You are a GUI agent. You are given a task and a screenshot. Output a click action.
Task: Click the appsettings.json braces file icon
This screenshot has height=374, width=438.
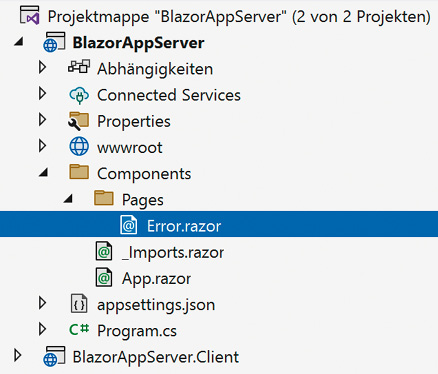(79, 304)
